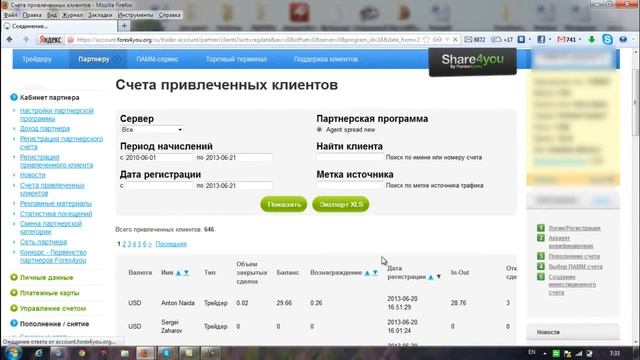640x360 pixels.
Task: Open the Пополнение счета step link
Action: 574,256
